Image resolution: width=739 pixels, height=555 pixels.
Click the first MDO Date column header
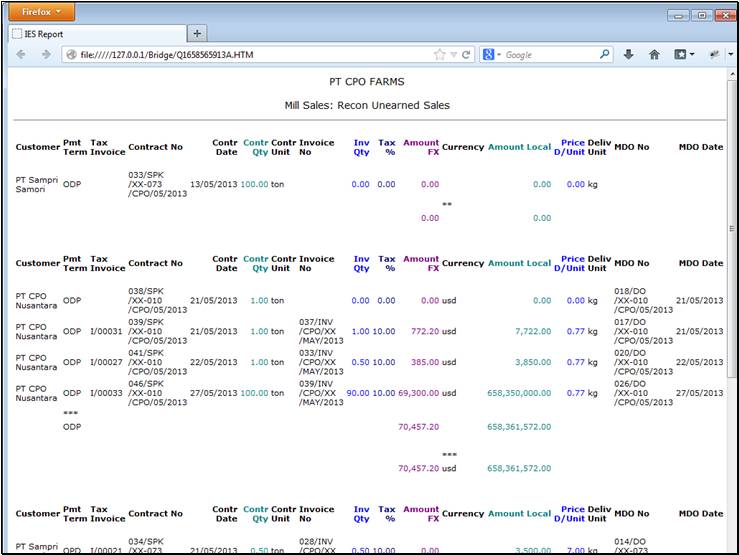point(701,147)
